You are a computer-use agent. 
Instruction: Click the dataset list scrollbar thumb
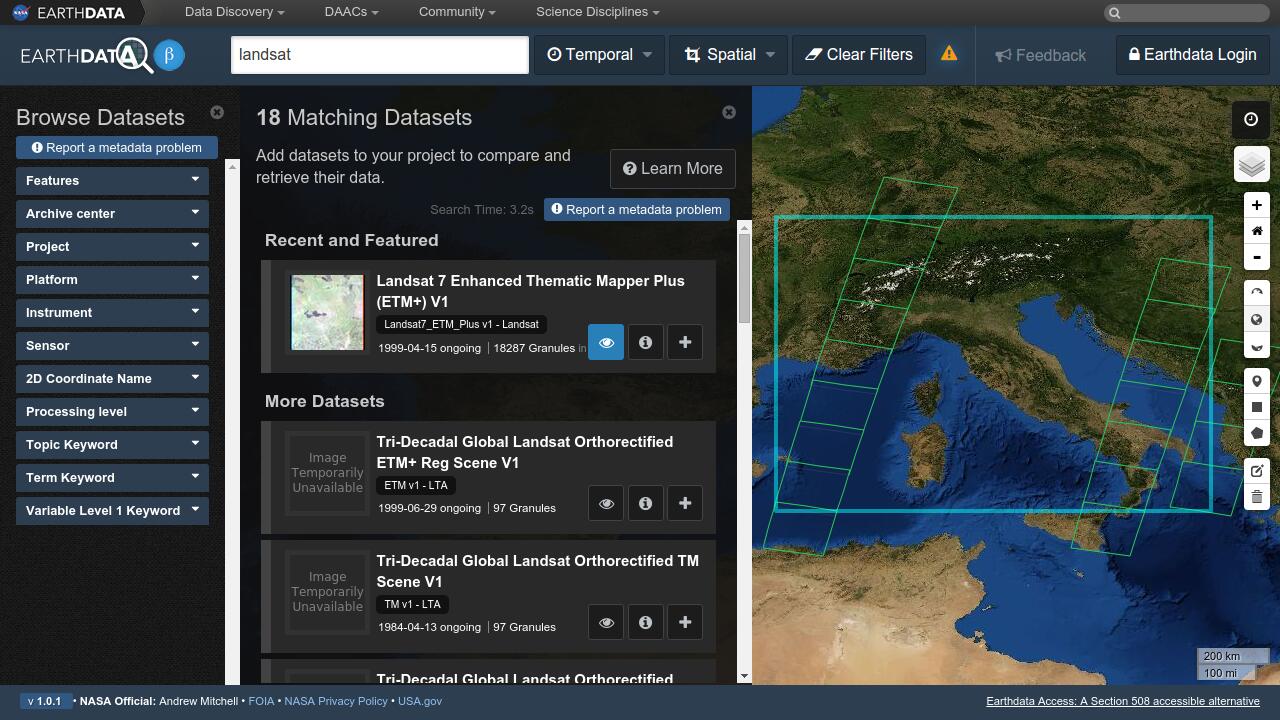pos(744,278)
